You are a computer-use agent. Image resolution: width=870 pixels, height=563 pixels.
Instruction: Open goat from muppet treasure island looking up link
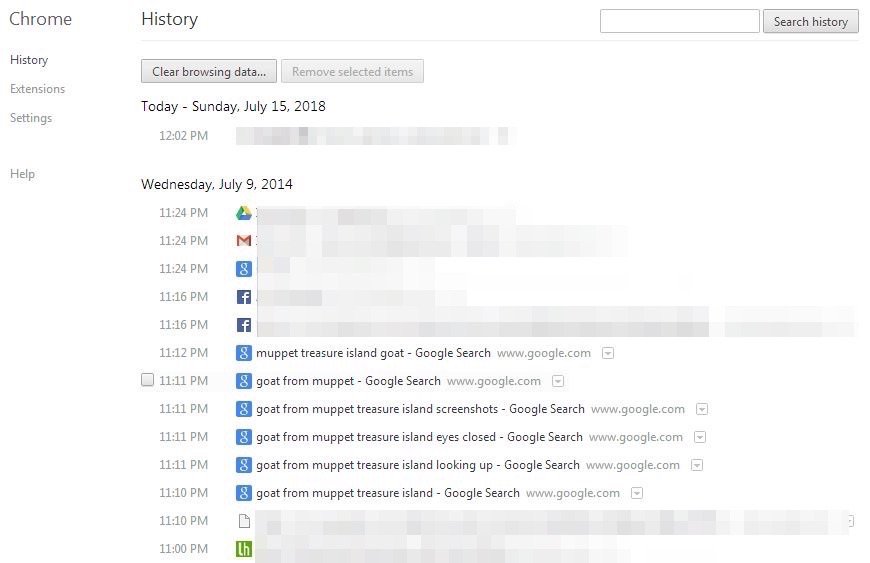pos(418,465)
